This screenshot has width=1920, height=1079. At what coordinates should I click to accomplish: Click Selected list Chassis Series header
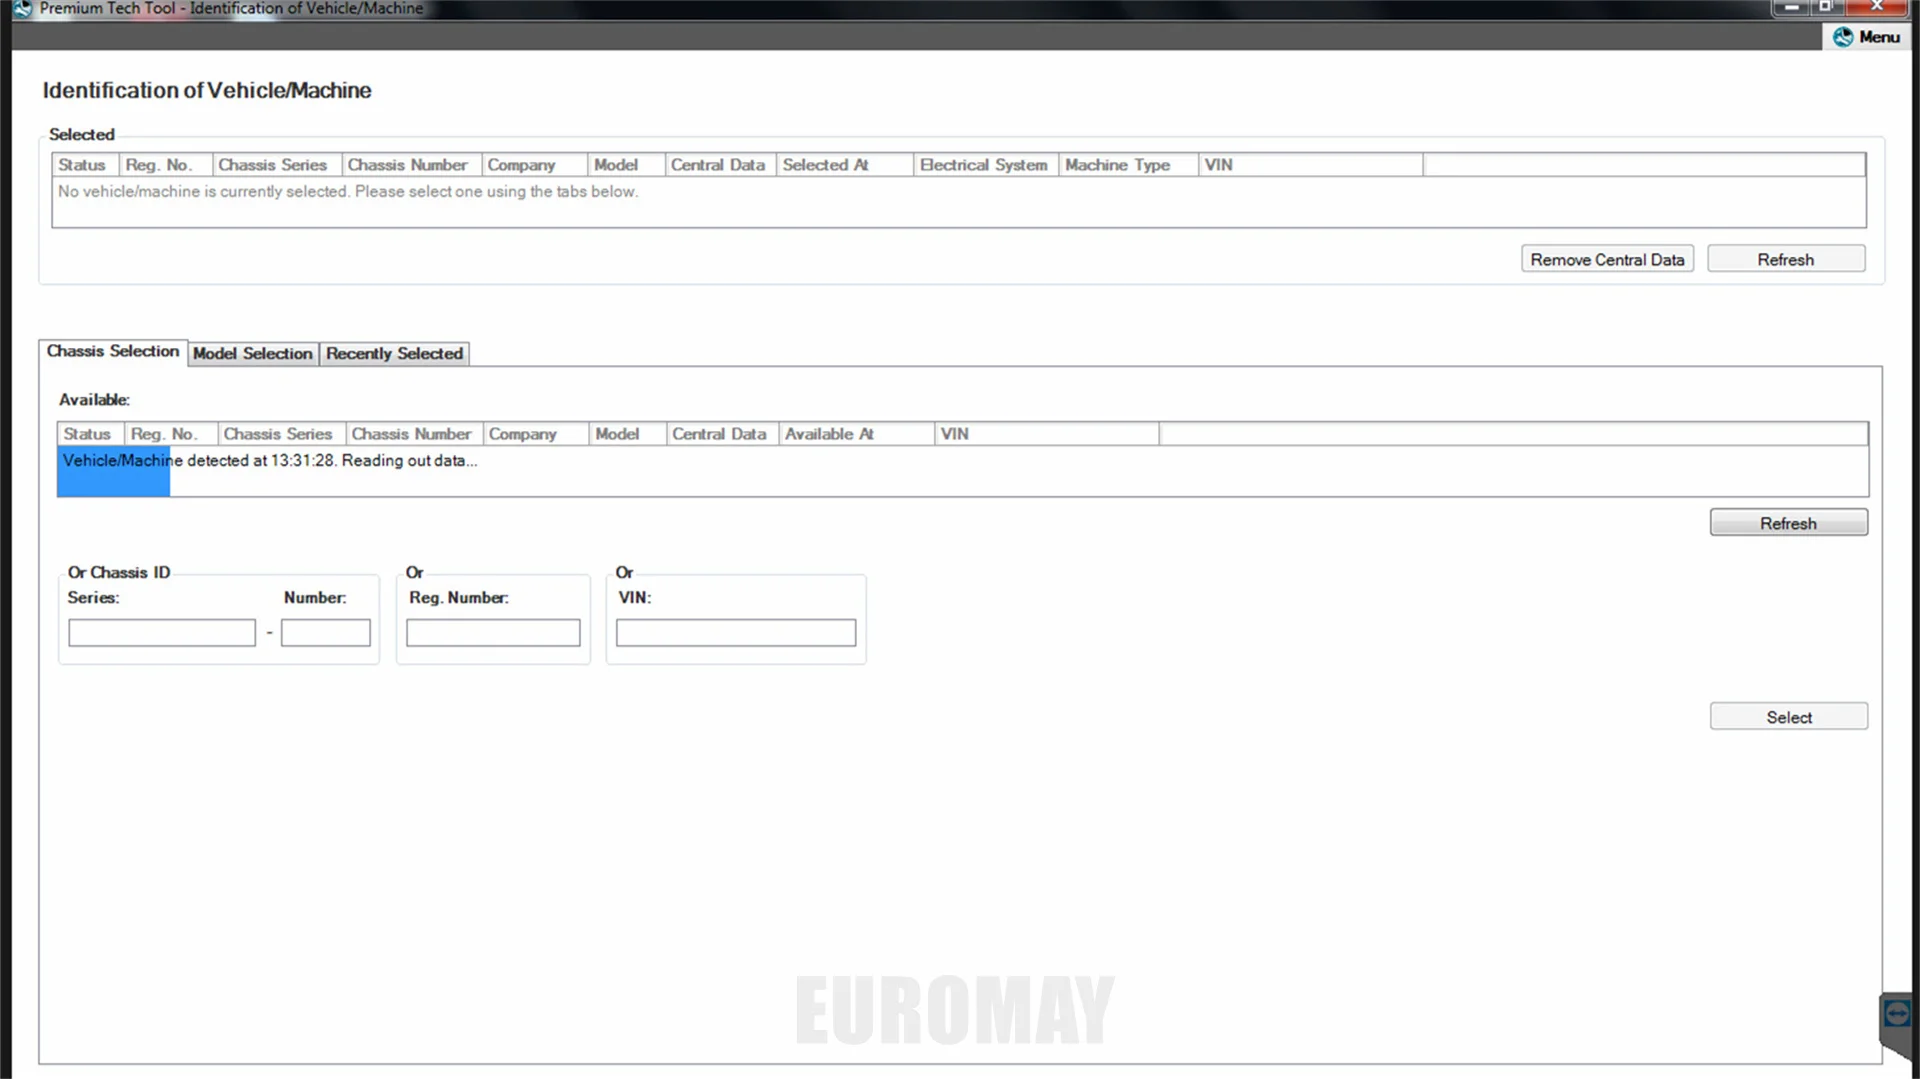(276, 165)
